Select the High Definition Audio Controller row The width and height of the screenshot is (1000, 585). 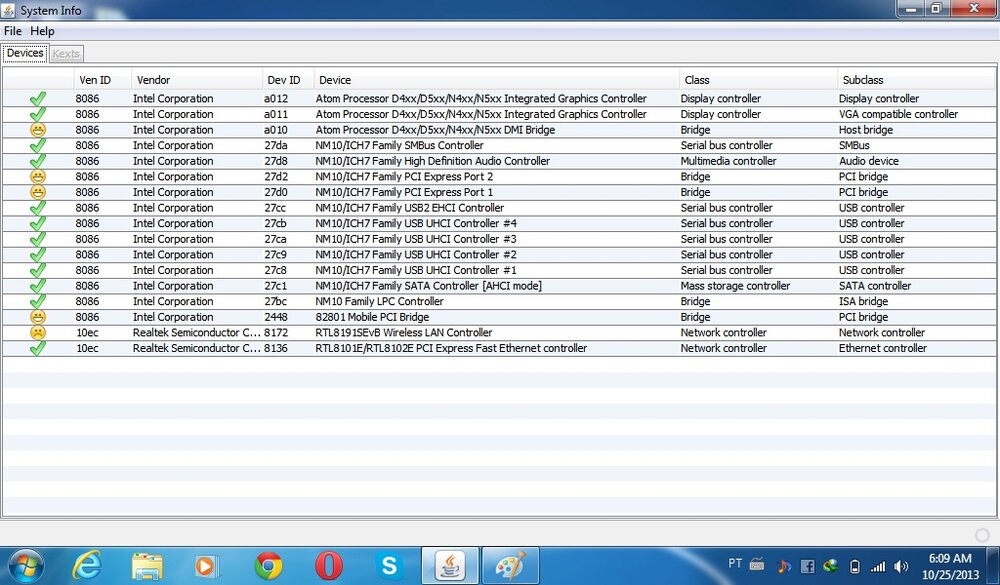[432, 161]
